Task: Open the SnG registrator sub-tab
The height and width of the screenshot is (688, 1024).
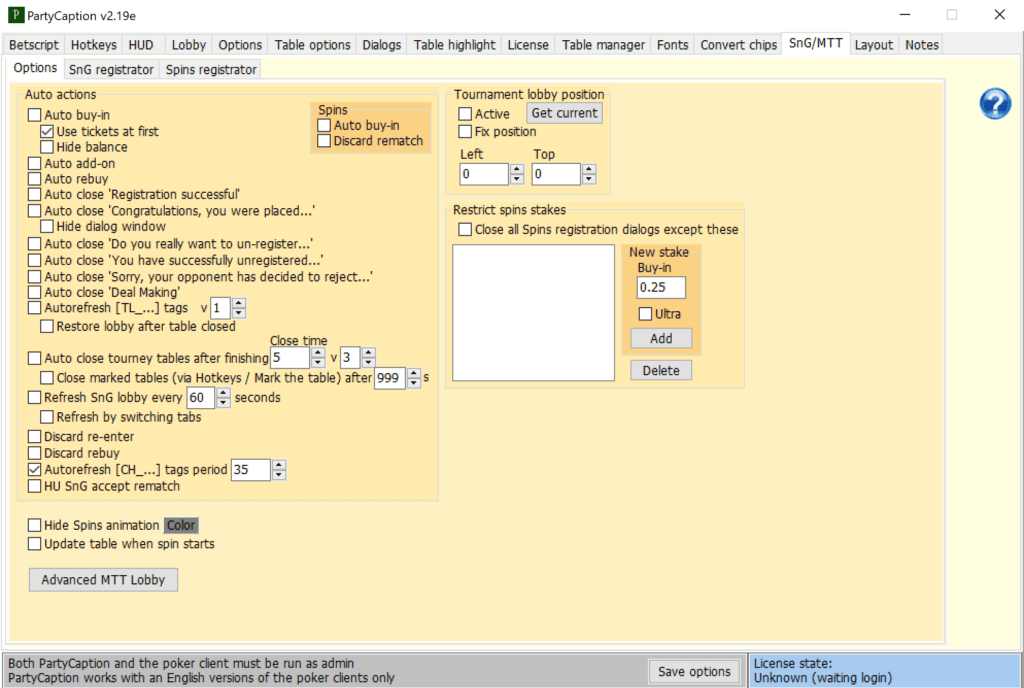Action: (111, 70)
